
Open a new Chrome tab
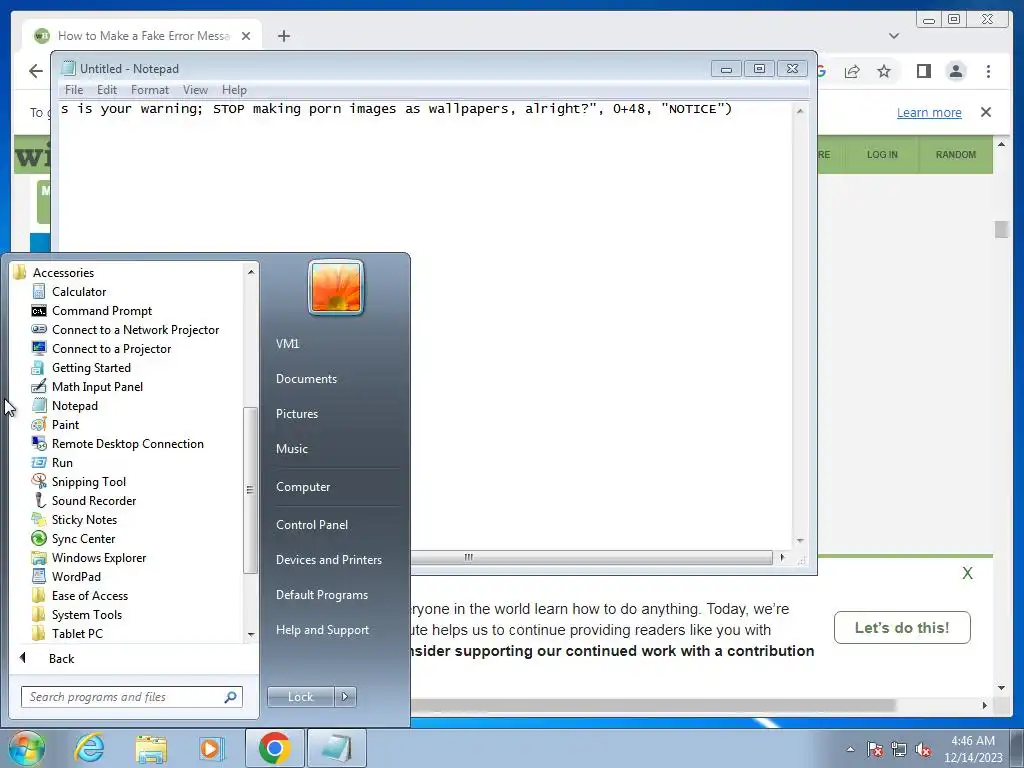coord(283,36)
